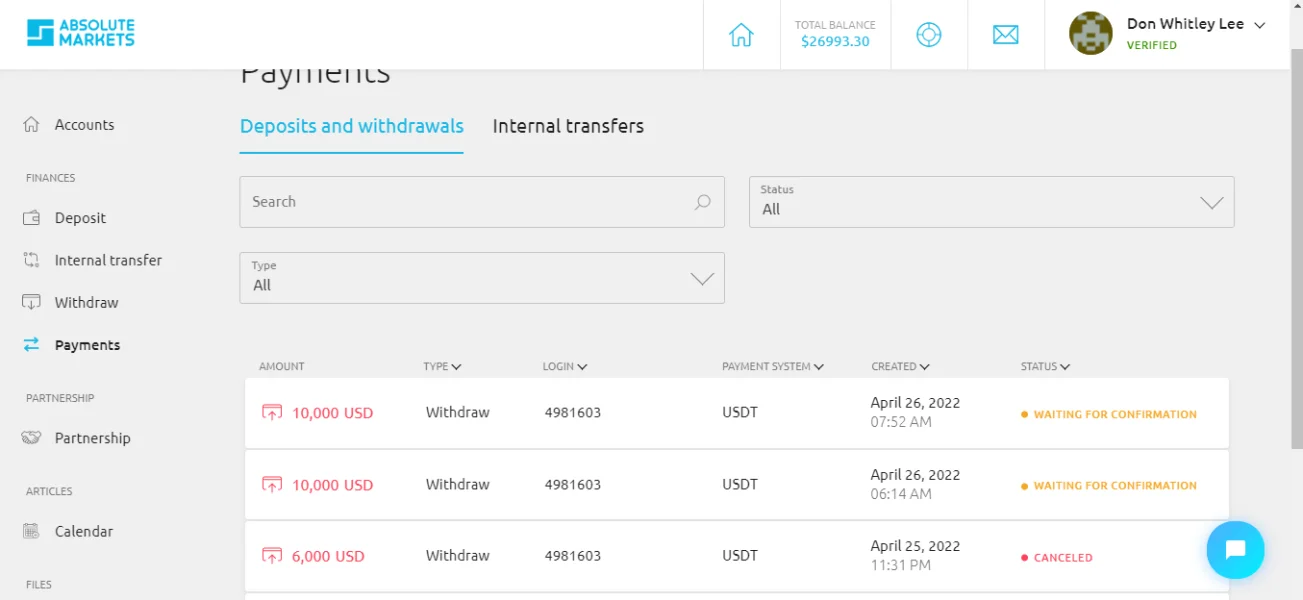The image size is (1303, 600).
Task: Sort by Created column header
Action: tap(900, 367)
